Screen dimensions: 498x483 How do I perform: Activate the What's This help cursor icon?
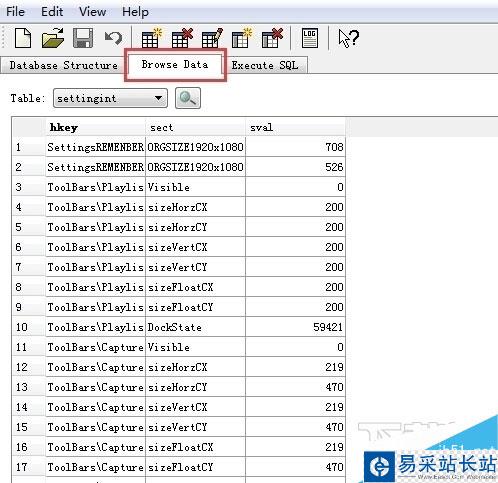[x=349, y=38]
